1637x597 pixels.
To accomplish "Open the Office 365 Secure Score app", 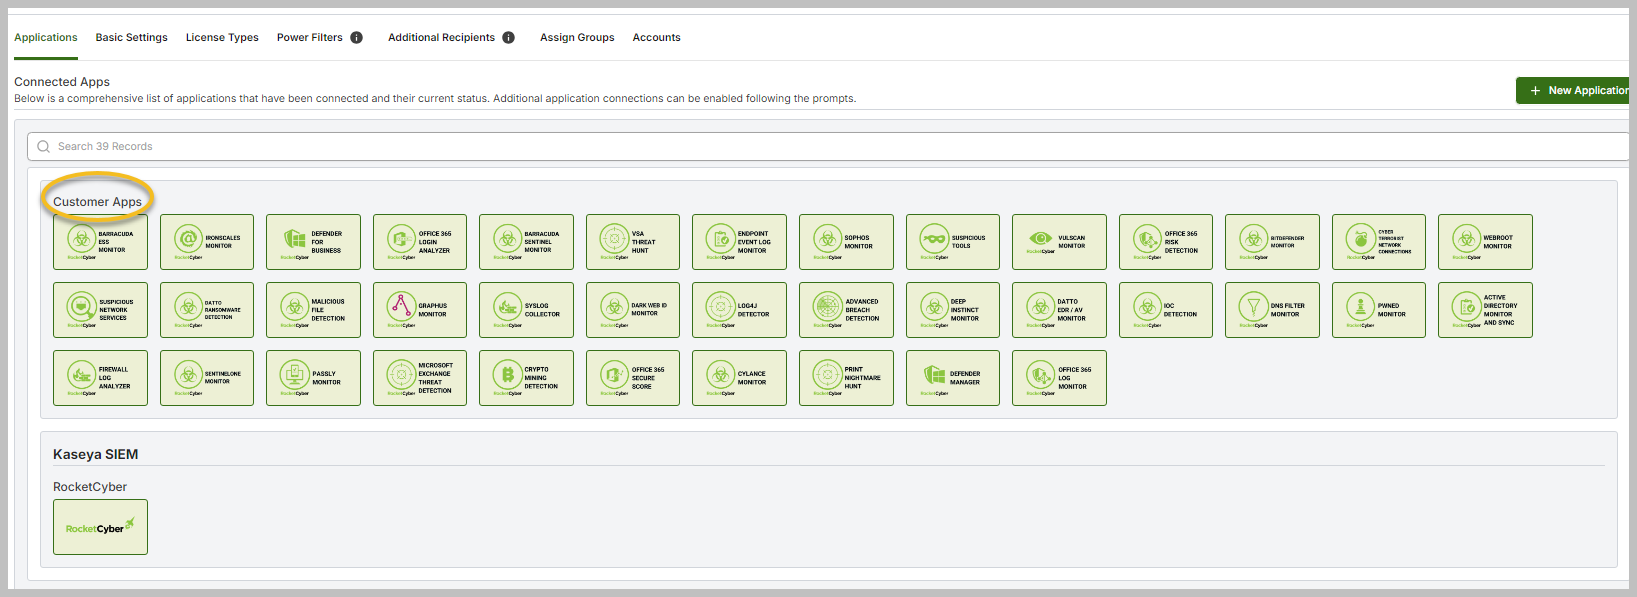I will click(633, 378).
